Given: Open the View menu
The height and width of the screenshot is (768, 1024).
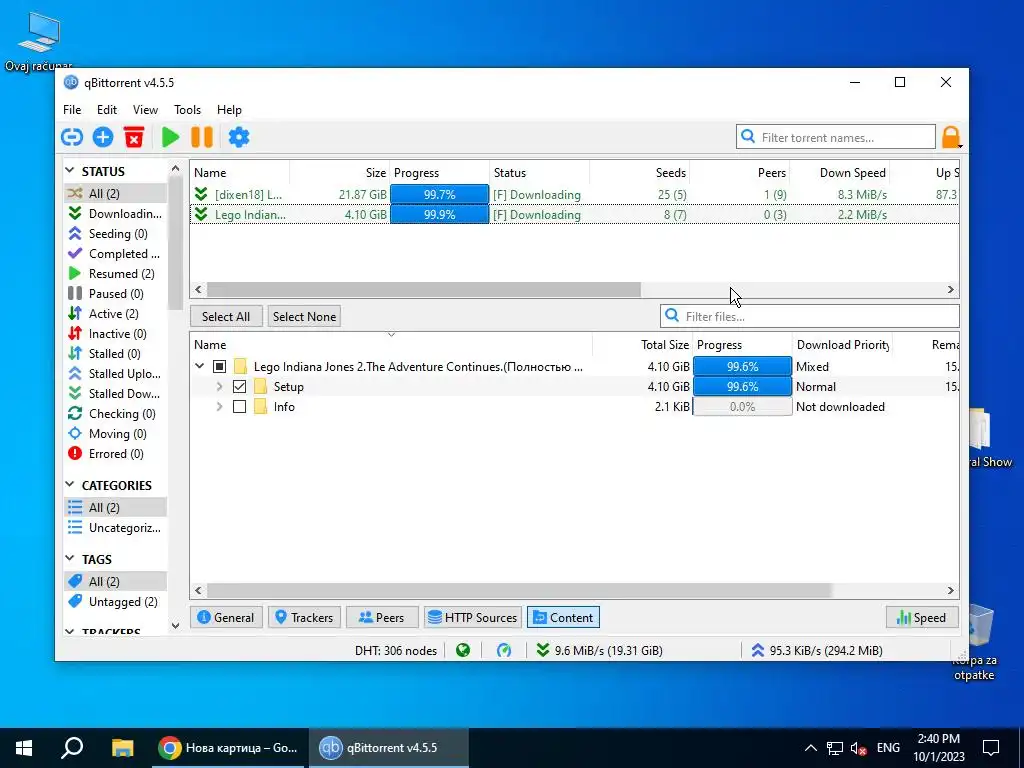Looking at the screenshot, I should (x=145, y=110).
